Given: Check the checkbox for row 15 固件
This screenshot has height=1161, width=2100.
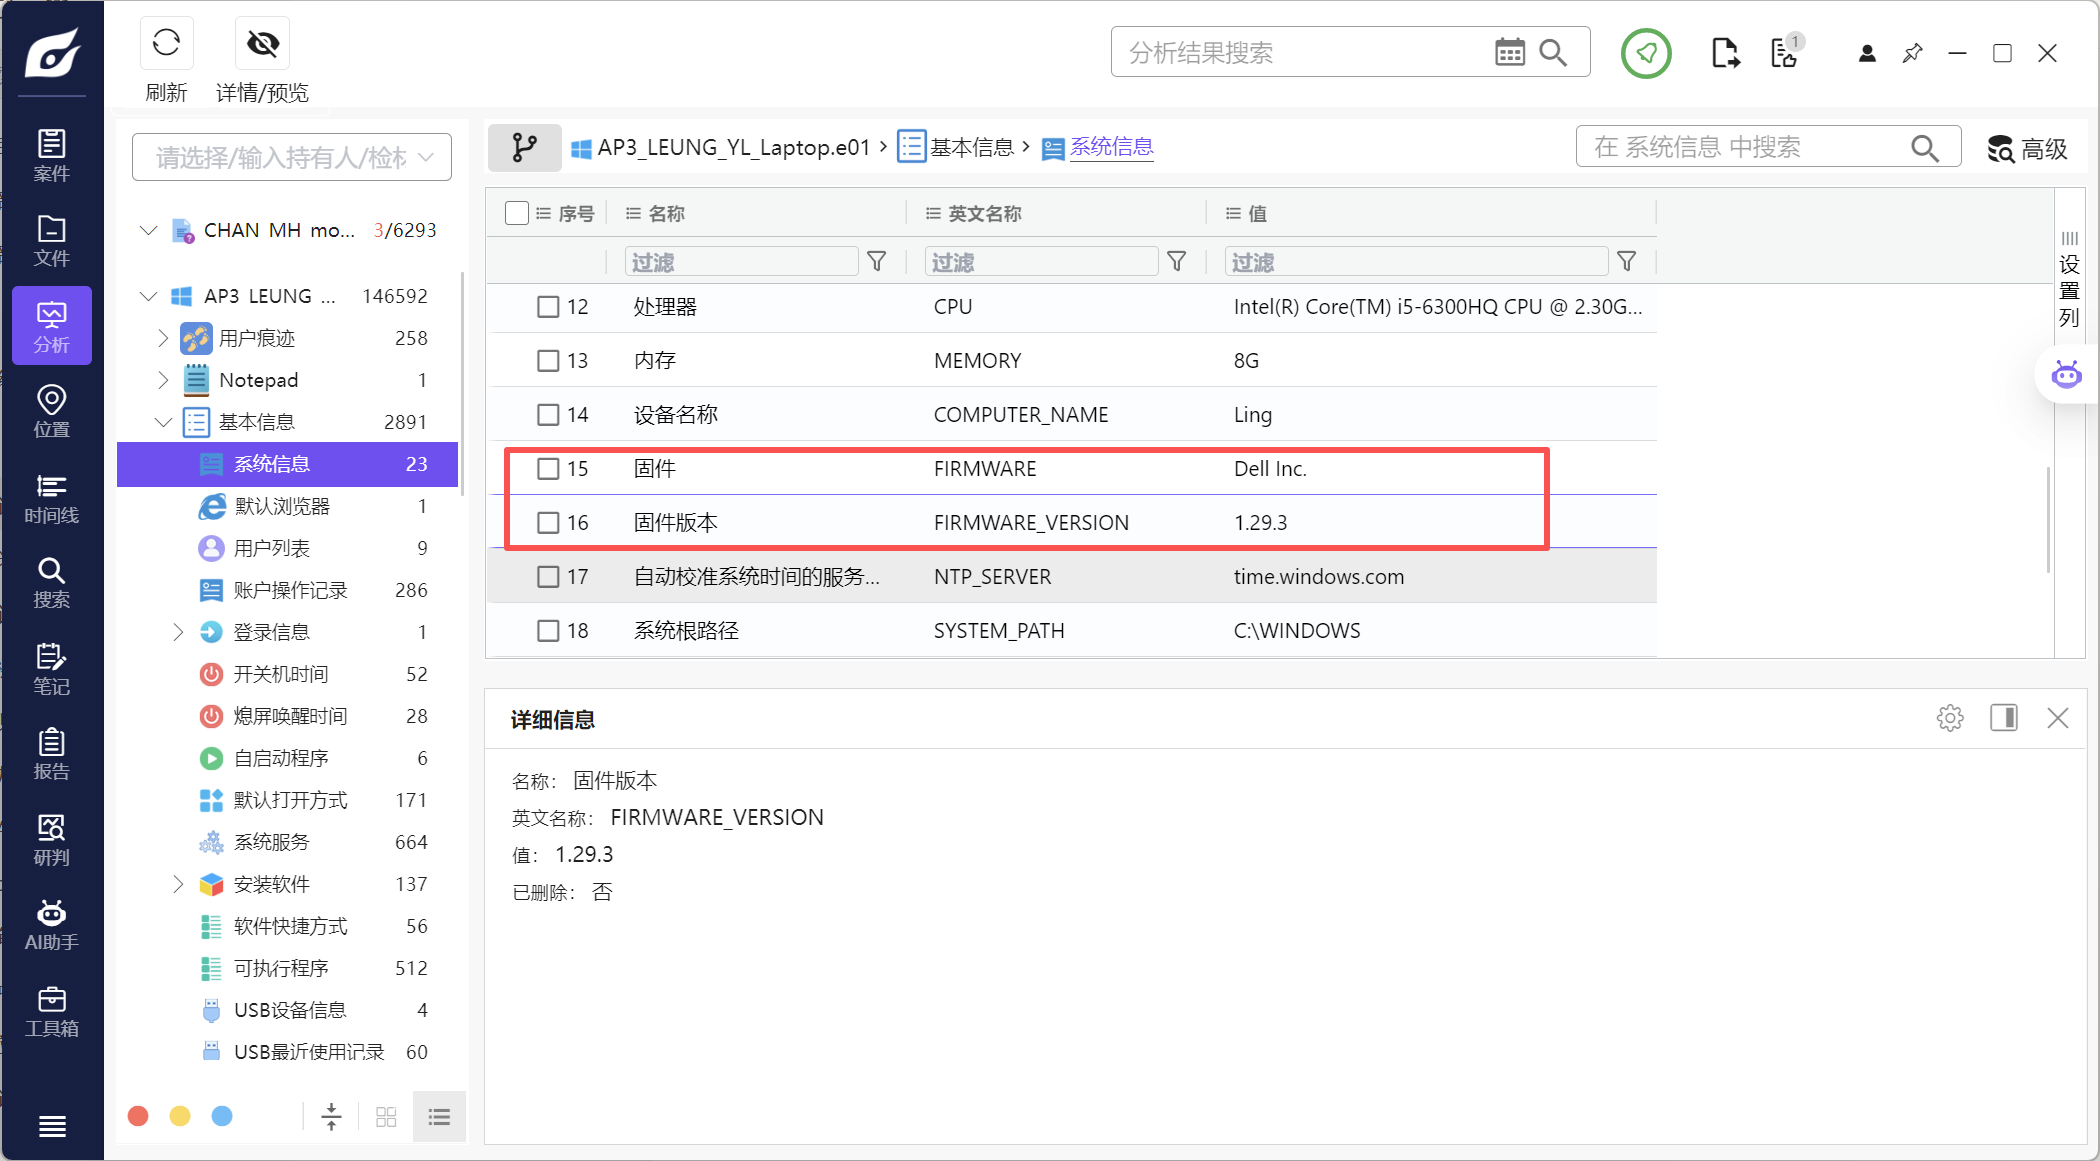Looking at the screenshot, I should point(548,469).
